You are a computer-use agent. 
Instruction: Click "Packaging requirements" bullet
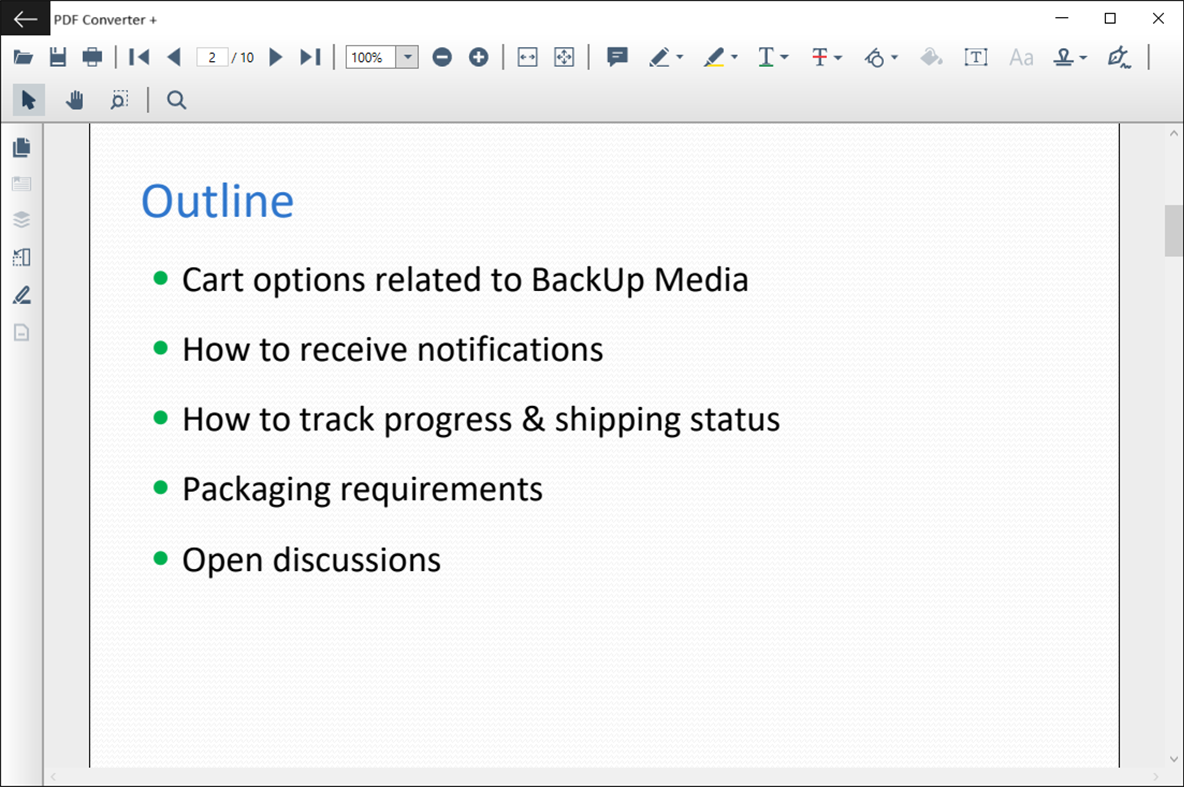click(362, 489)
